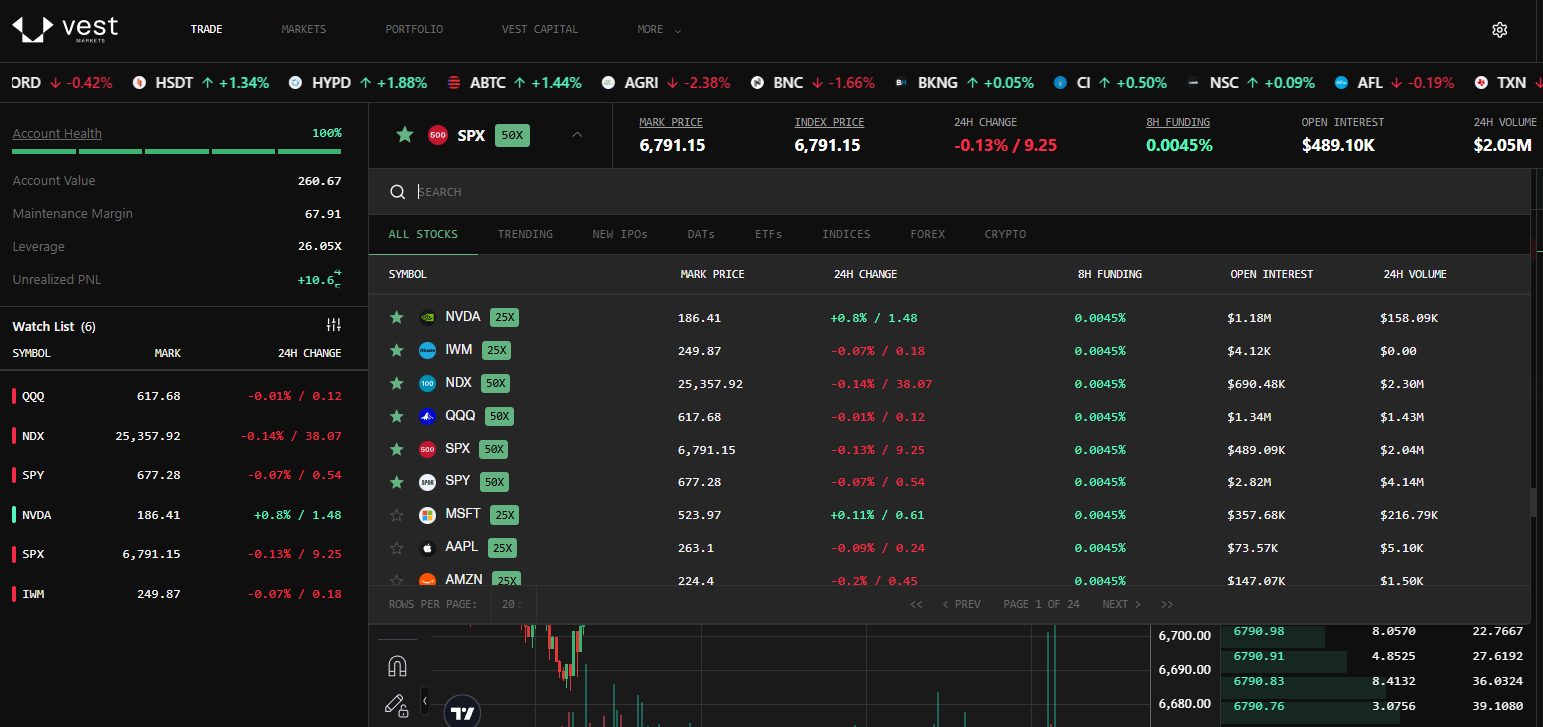This screenshot has height=727, width=1543.
Task: Switch to the TRENDING tab
Action: pos(525,234)
